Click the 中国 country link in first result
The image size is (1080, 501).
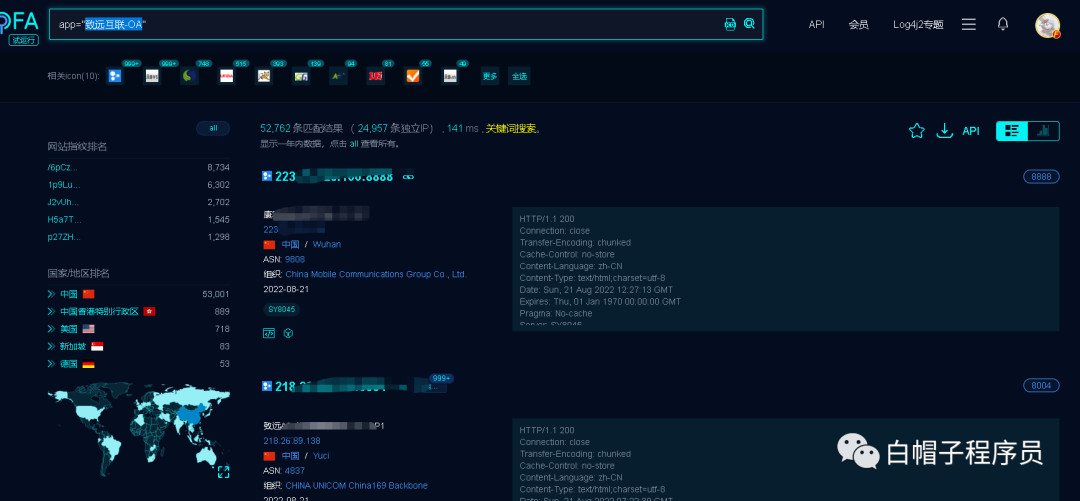[291, 245]
